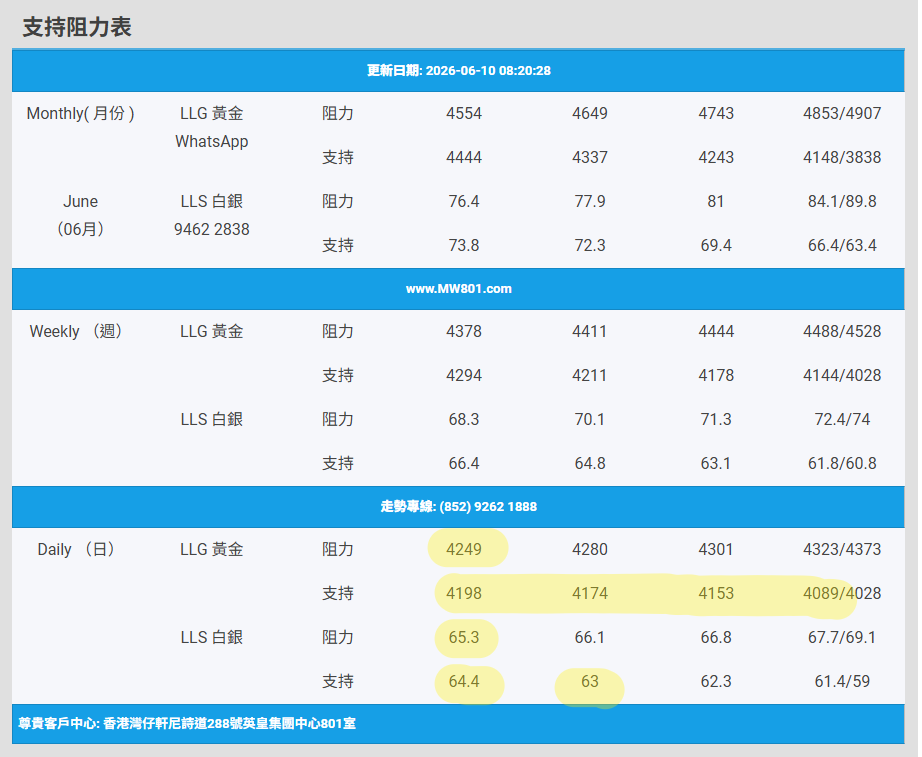This screenshot has height=757, width=922.
Task: Select the 66.4/63.4 cell
Action: coord(842,245)
